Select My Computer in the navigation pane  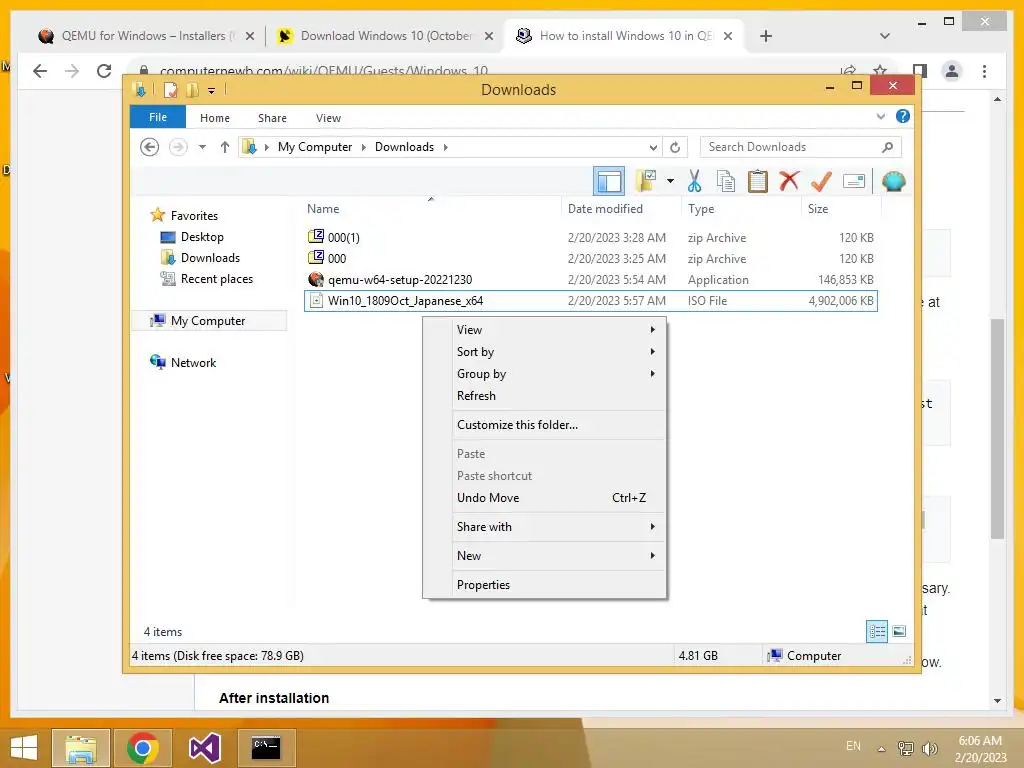(x=208, y=321)
